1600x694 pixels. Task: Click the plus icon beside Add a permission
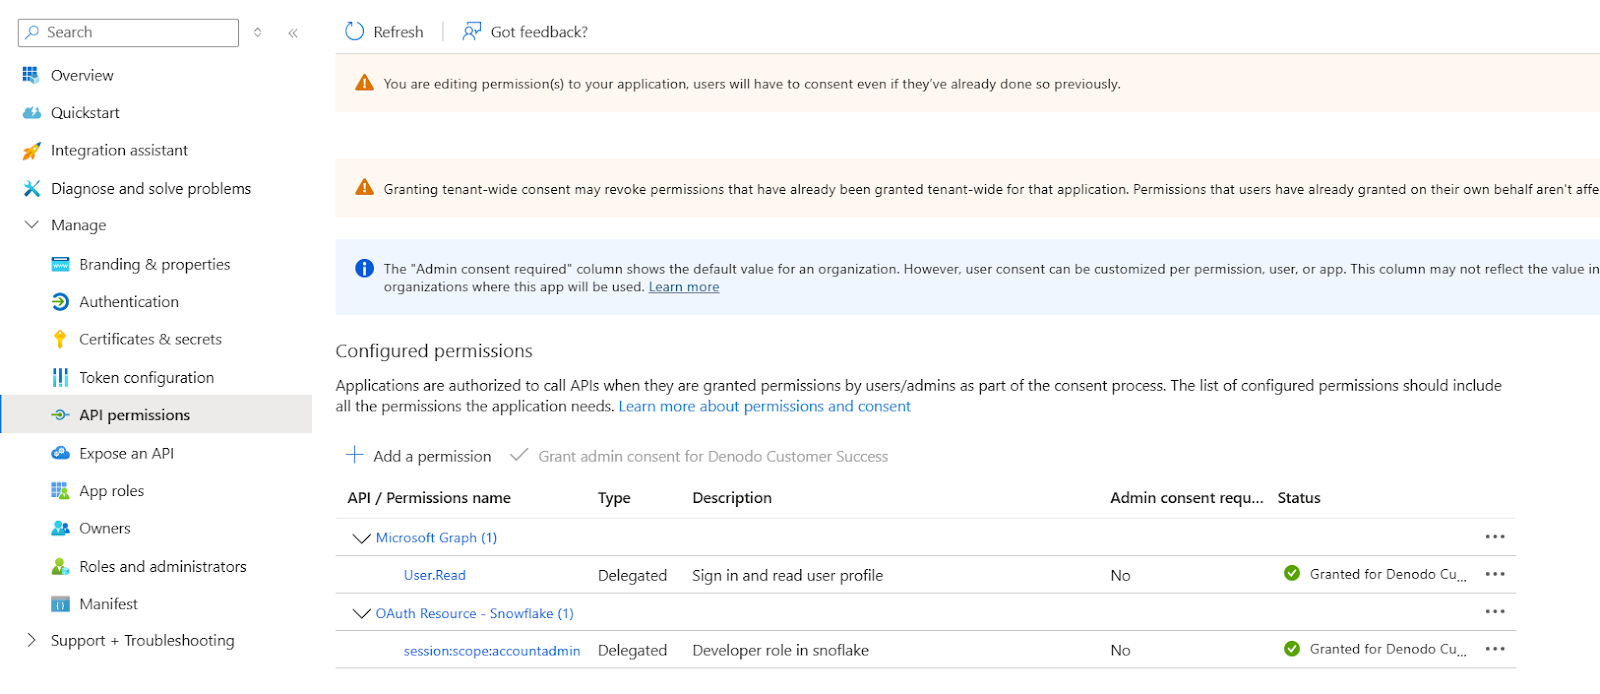[x=354, y=455]
